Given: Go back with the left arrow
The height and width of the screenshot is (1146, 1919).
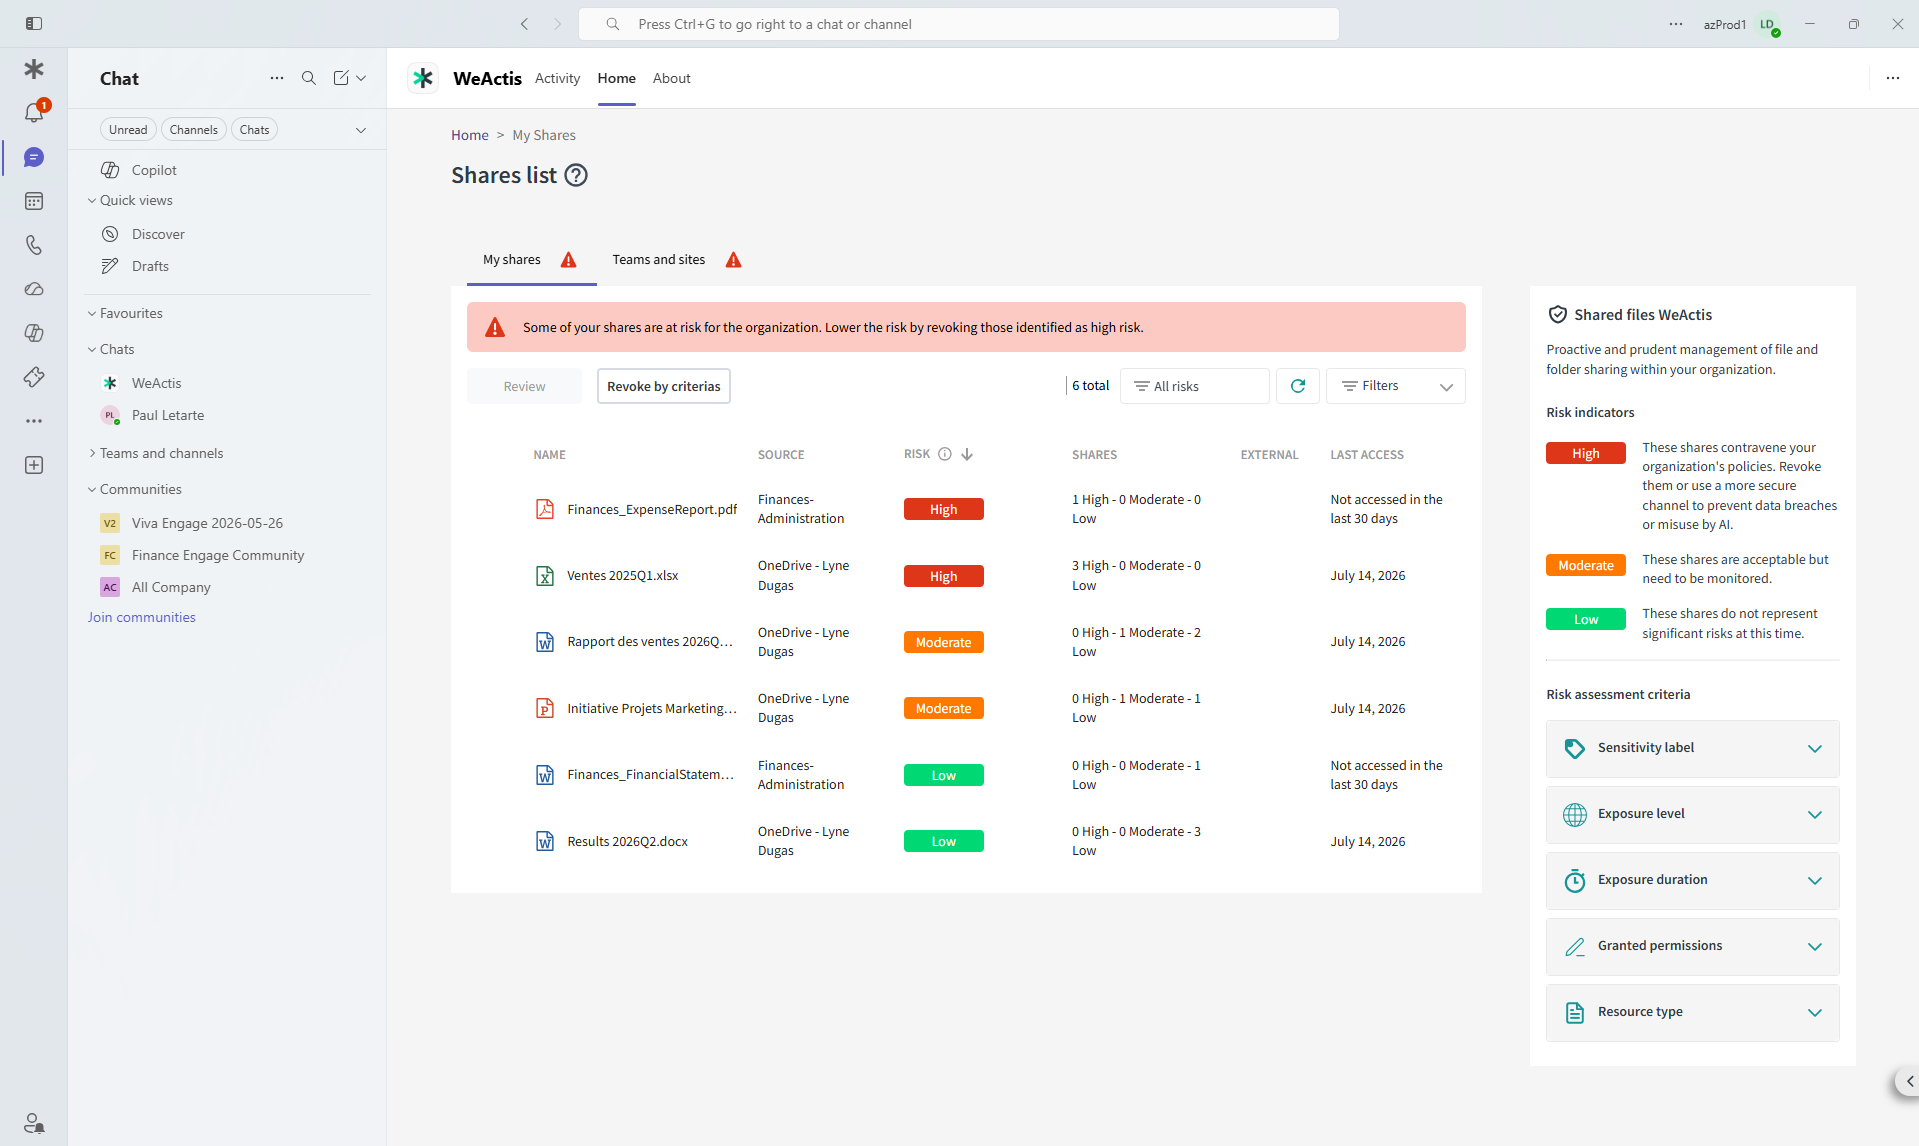Looking at the screenshot, I should tap(524, 24).
